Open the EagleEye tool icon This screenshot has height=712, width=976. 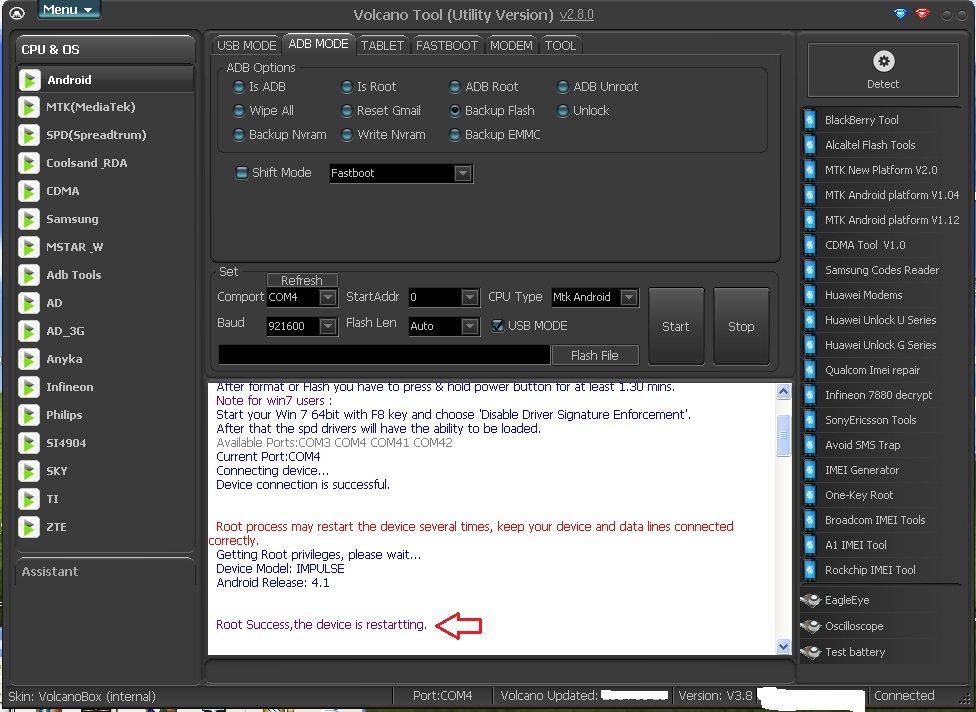click(811, 600)
